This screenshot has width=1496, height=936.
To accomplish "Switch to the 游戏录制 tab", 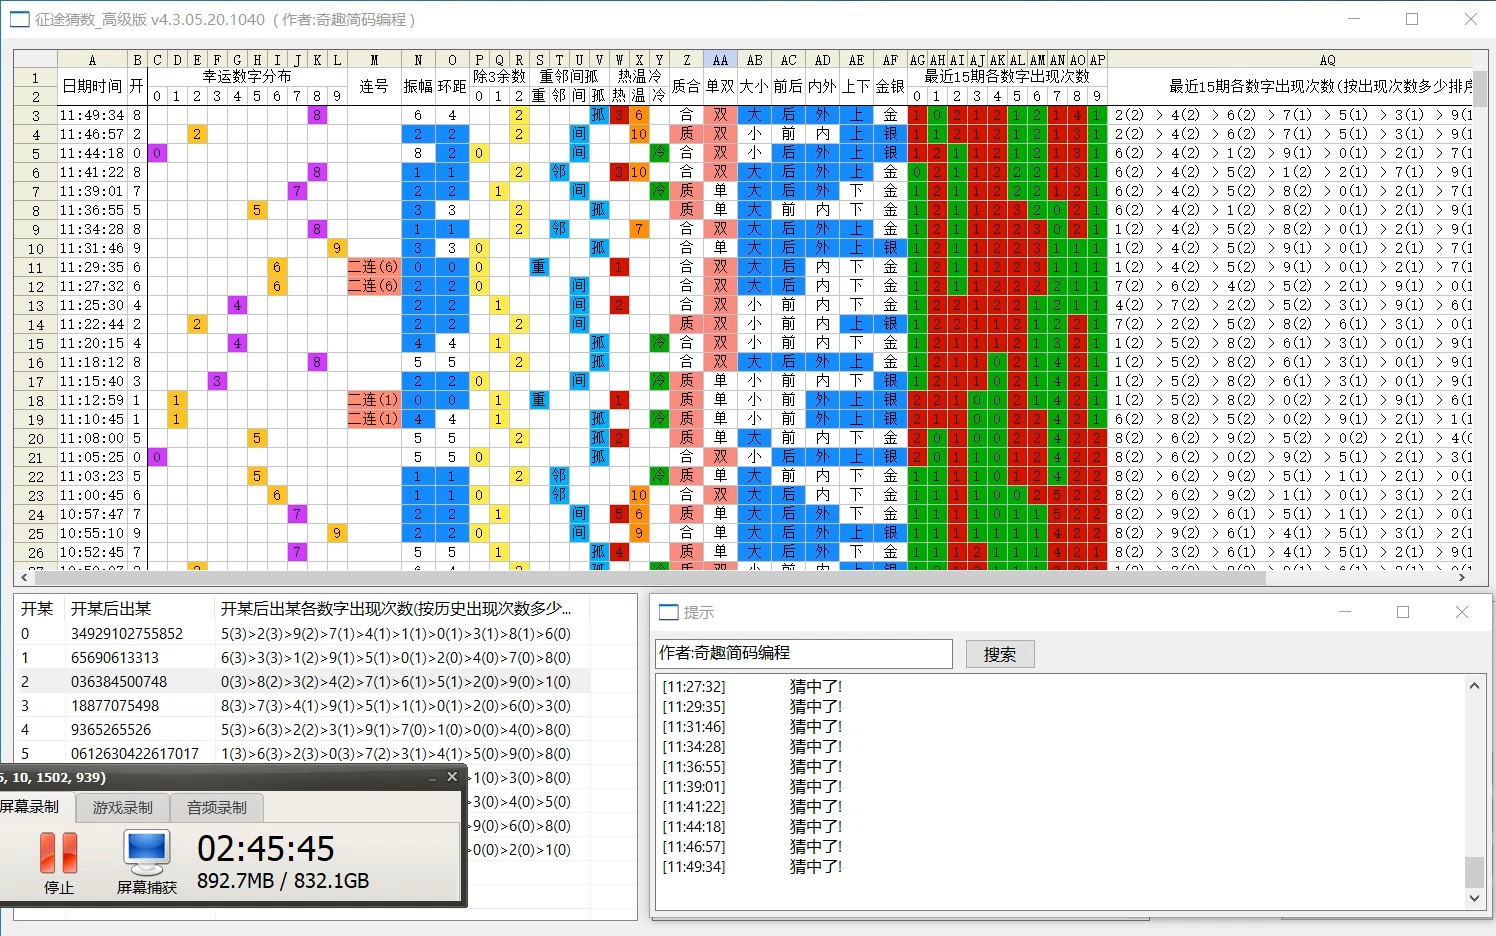I will click(x=123, y=807).
